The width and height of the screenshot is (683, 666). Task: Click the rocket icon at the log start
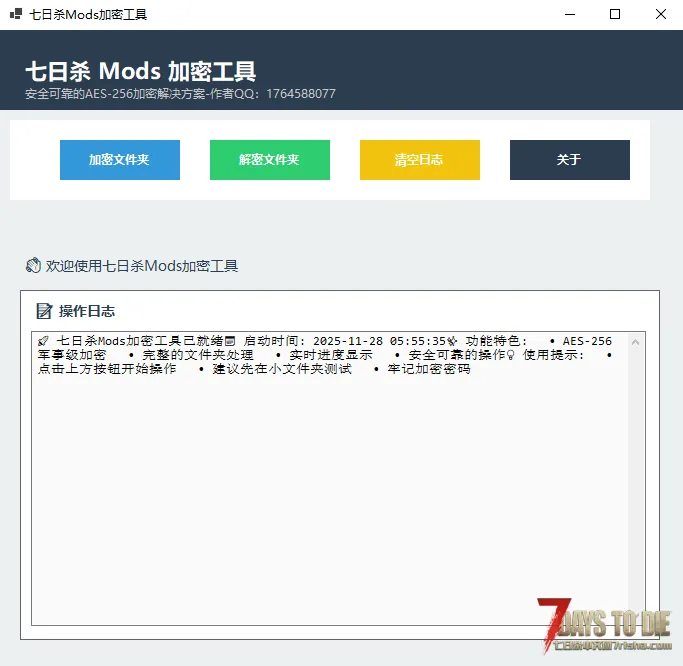click(43, 341)
